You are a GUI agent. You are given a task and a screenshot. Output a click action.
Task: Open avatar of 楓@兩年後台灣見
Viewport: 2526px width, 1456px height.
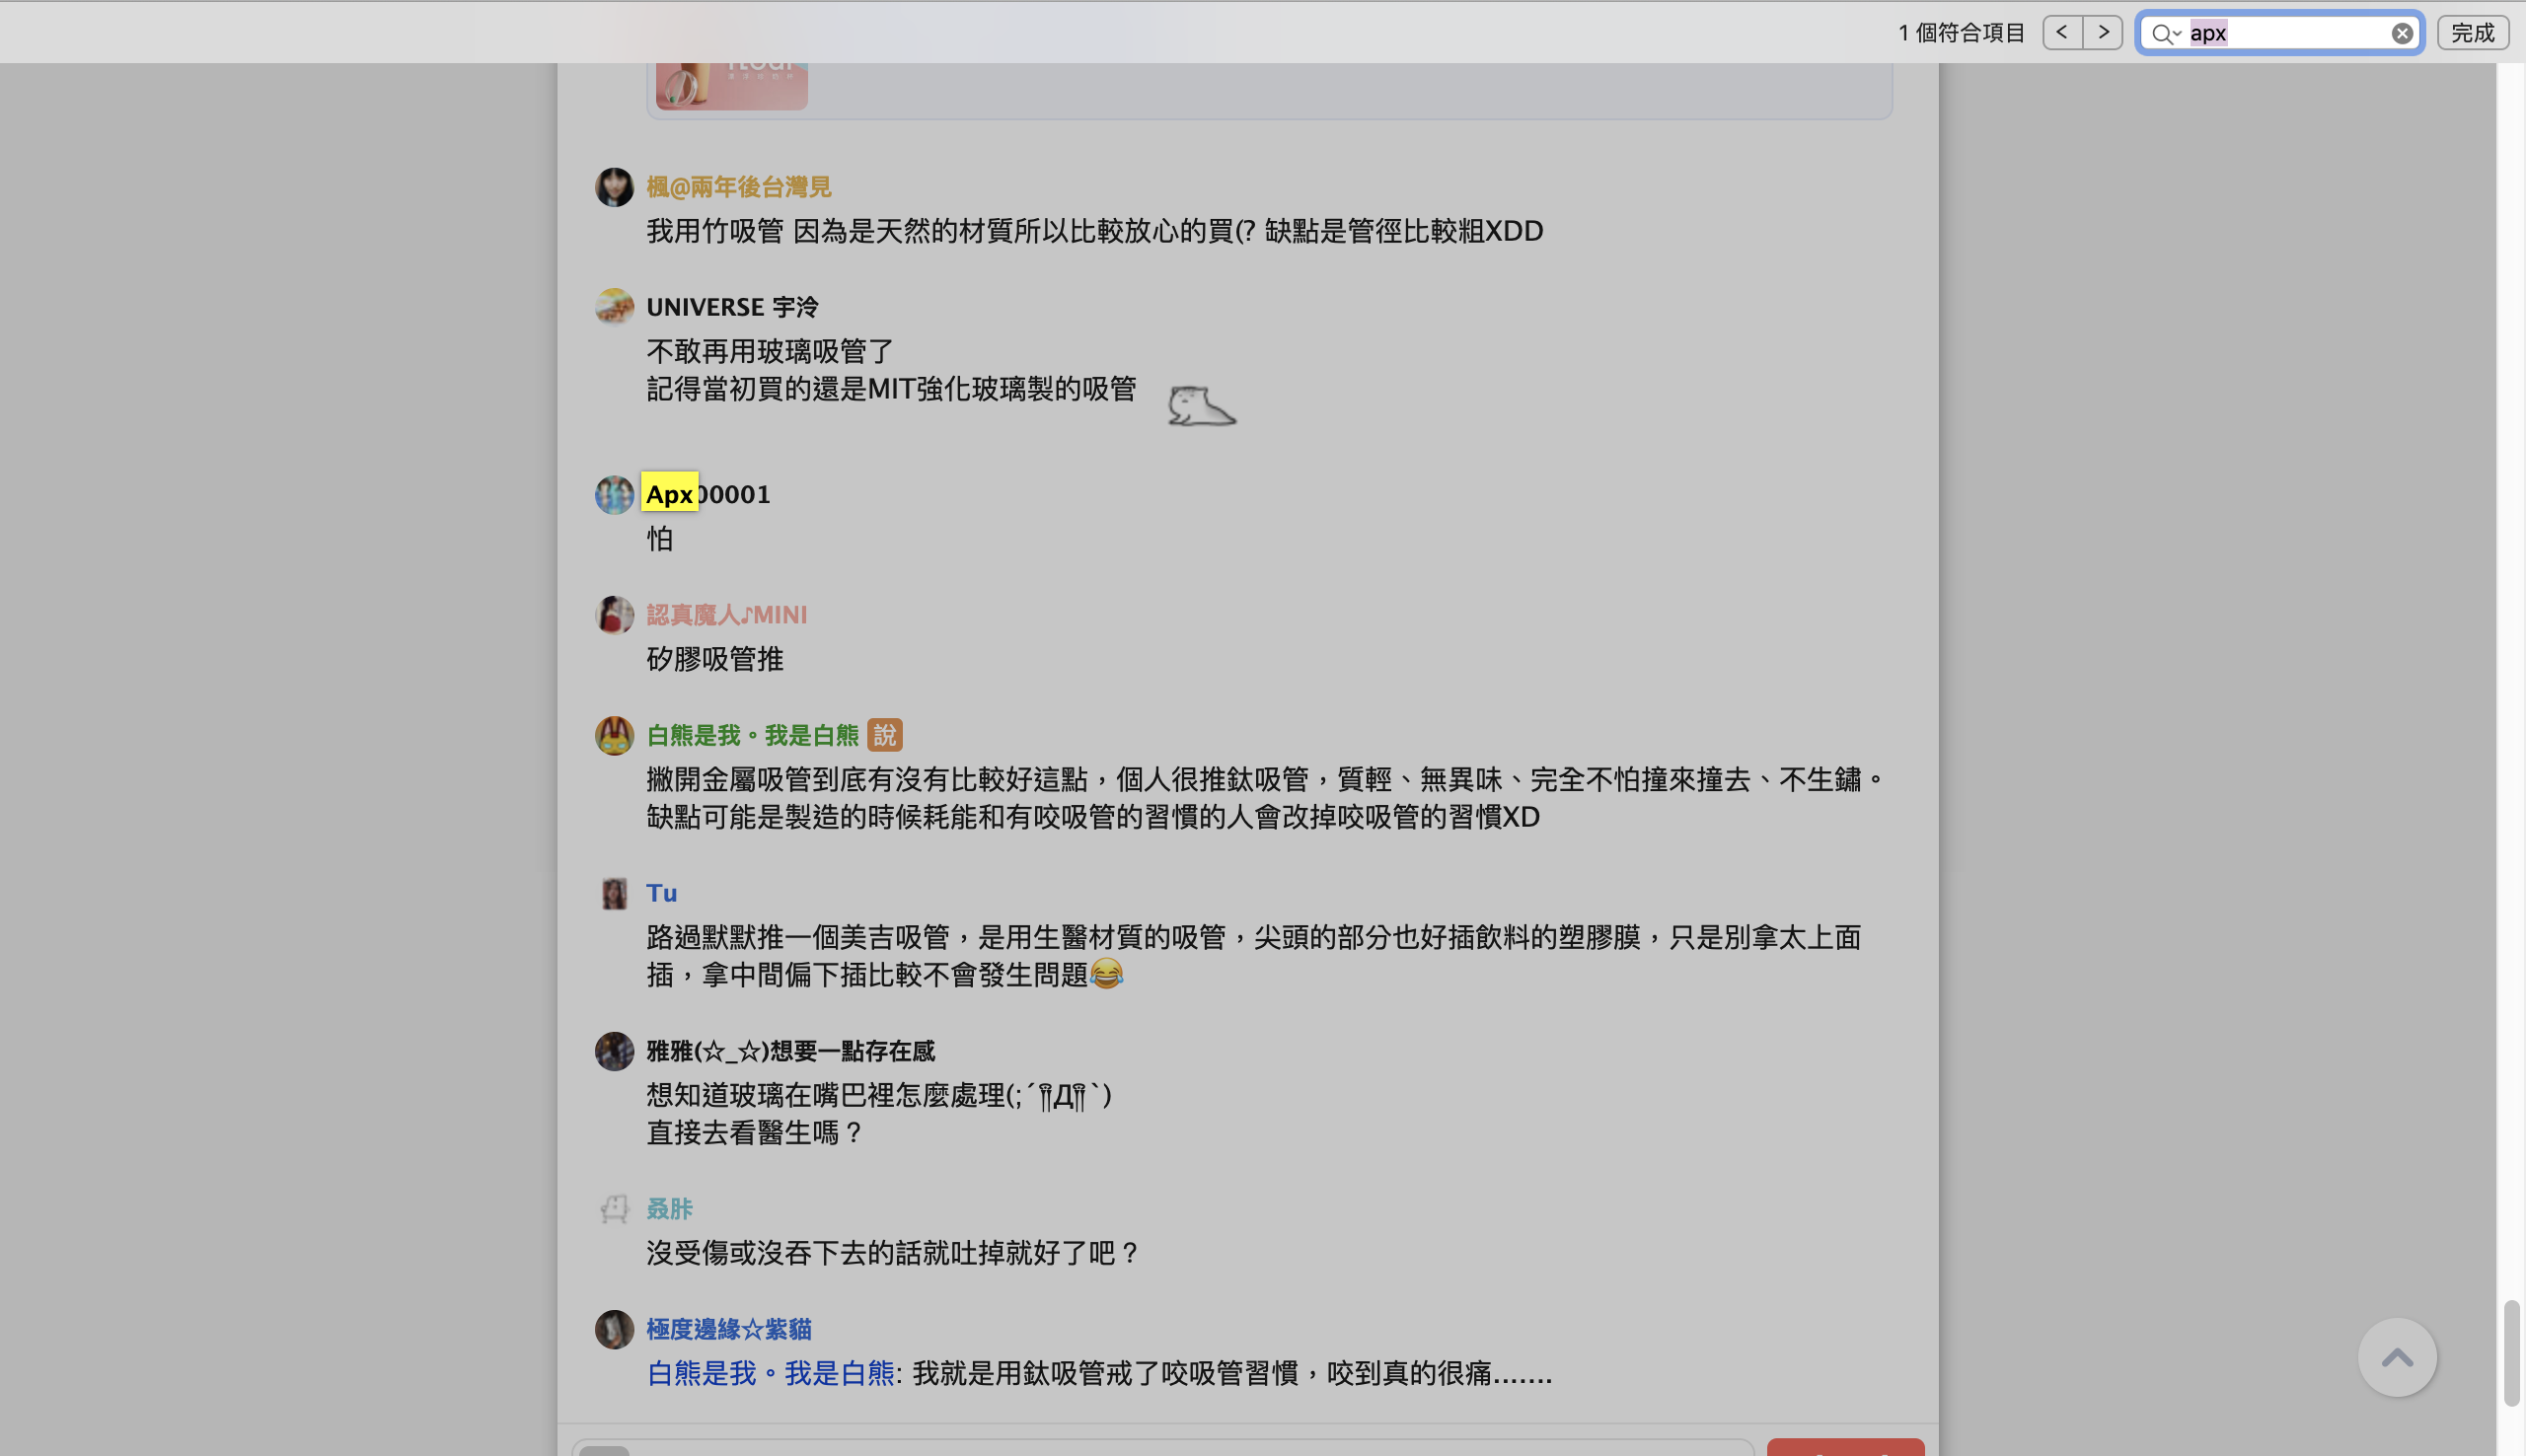coord(614,187)
